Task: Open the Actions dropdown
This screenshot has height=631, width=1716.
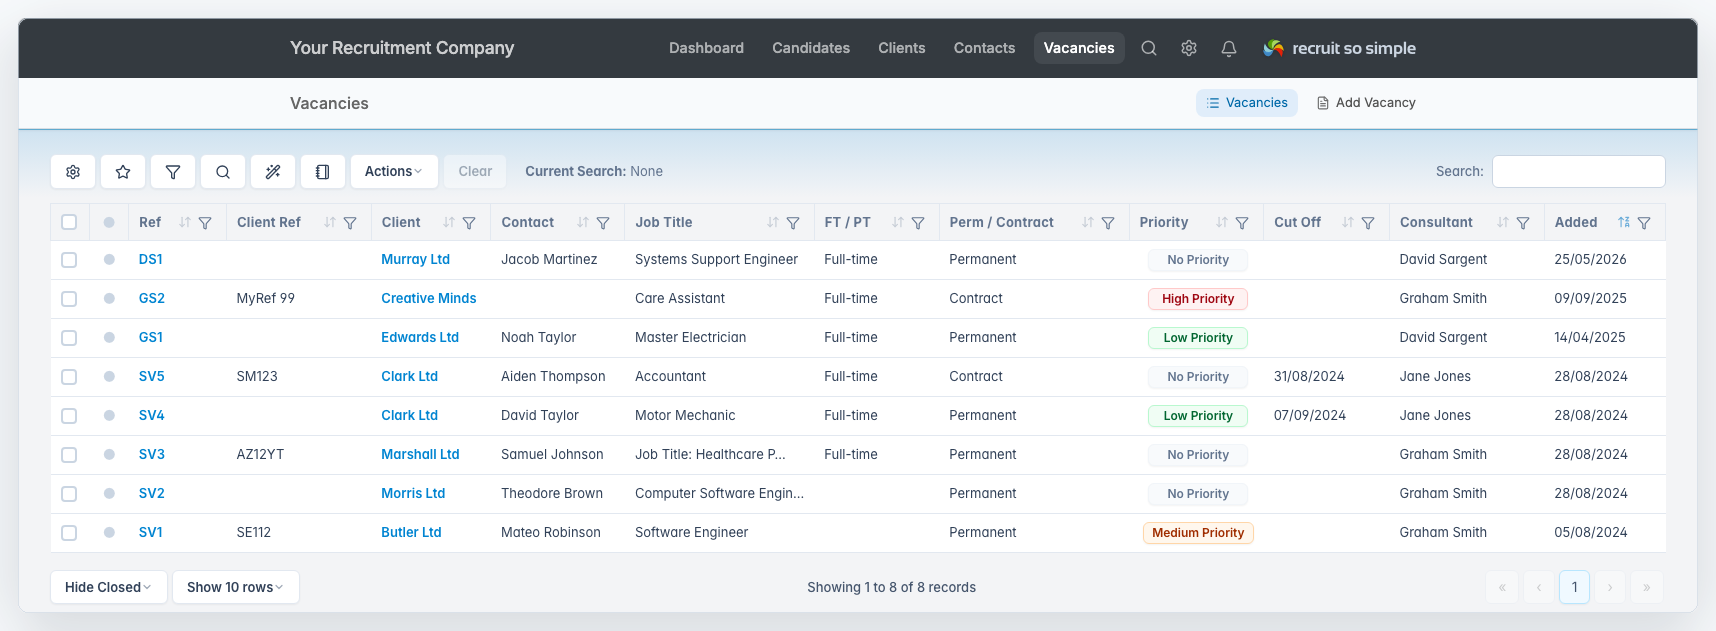Action: [394, 172]
